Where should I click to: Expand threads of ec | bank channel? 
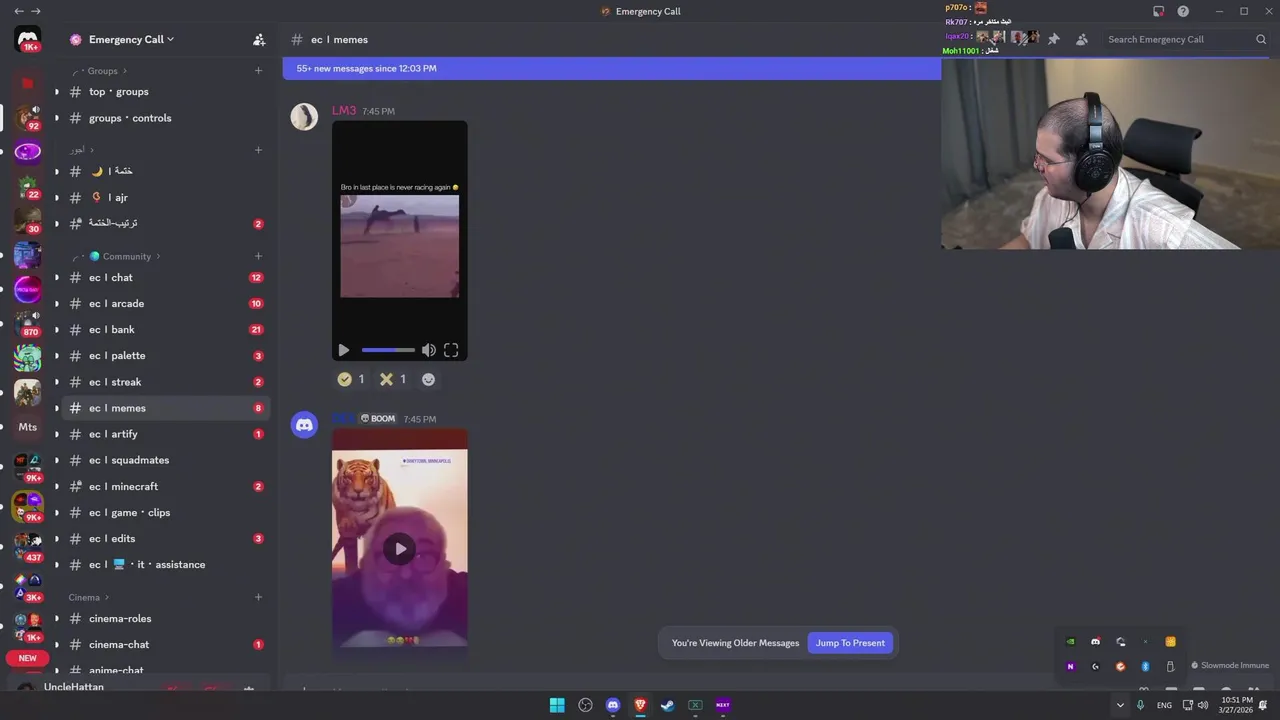click(56, 329)
